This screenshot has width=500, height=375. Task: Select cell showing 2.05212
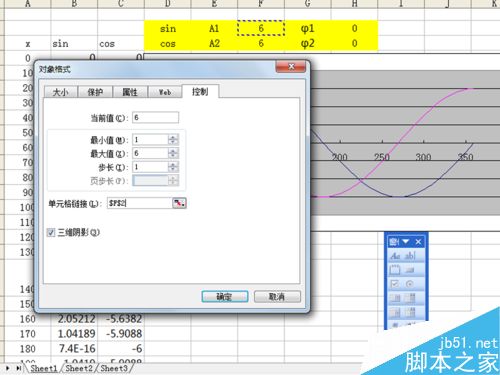click(74, 319)
